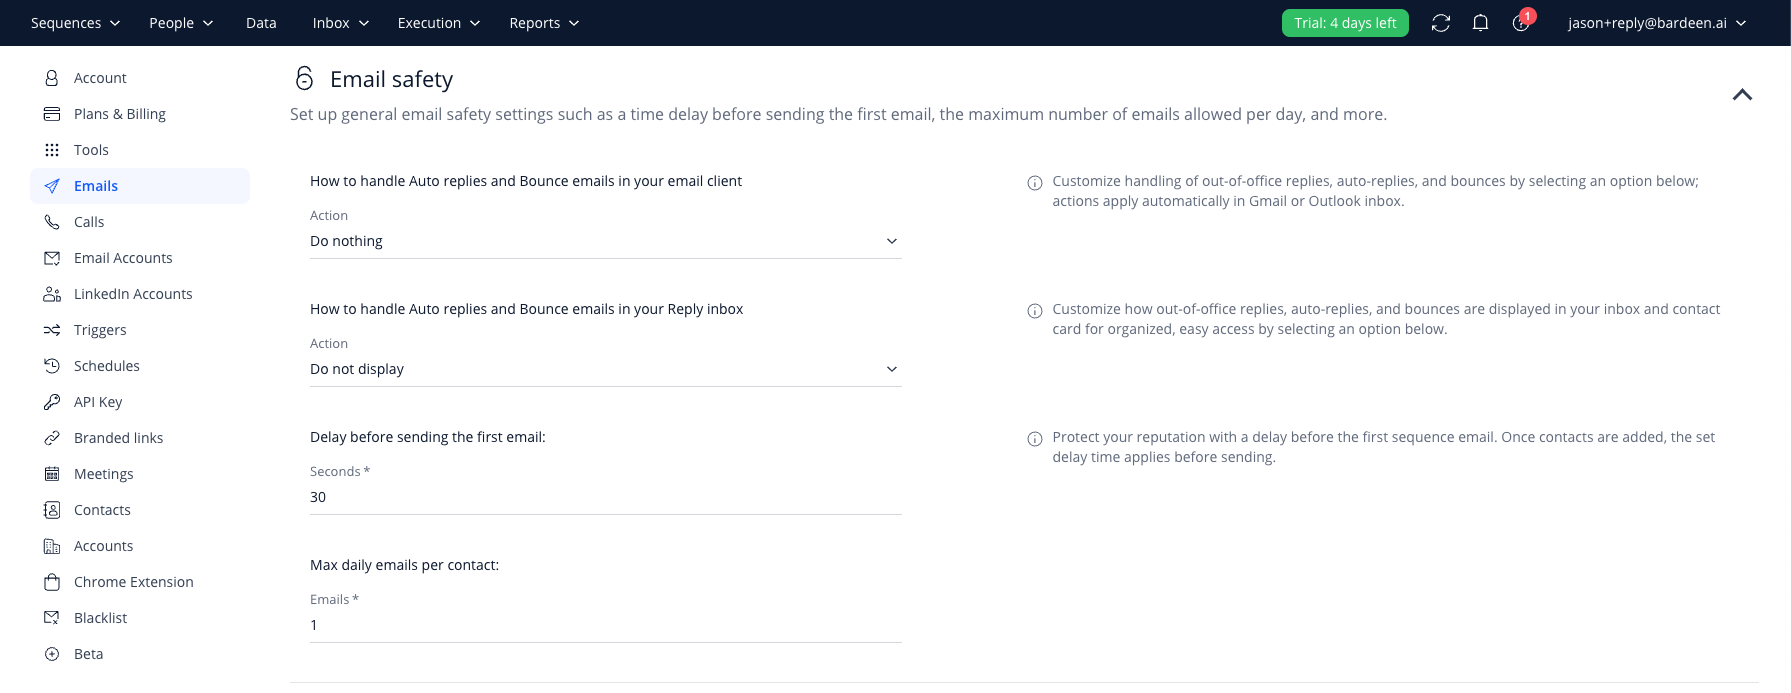1791x693 pixels.
Task: Click the Seconds delay input field
Action: coord(606,497)
